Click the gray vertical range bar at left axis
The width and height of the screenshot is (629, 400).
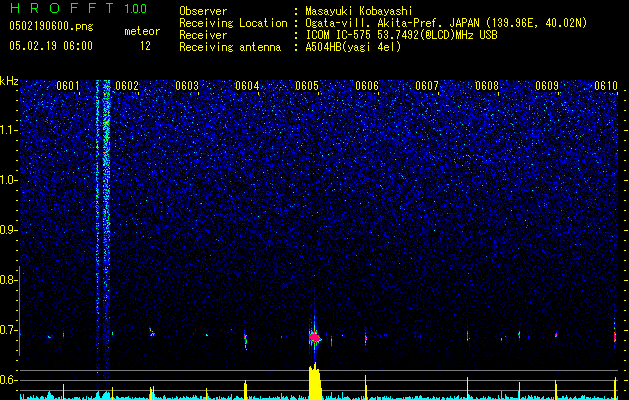click(19, 311)
